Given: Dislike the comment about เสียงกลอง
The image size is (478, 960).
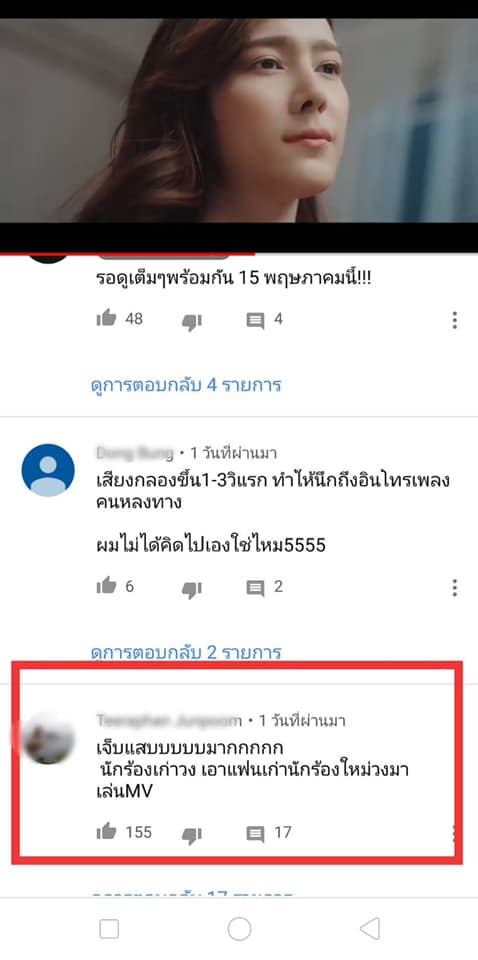Looking at the screenshot, I should click(192, 589).
